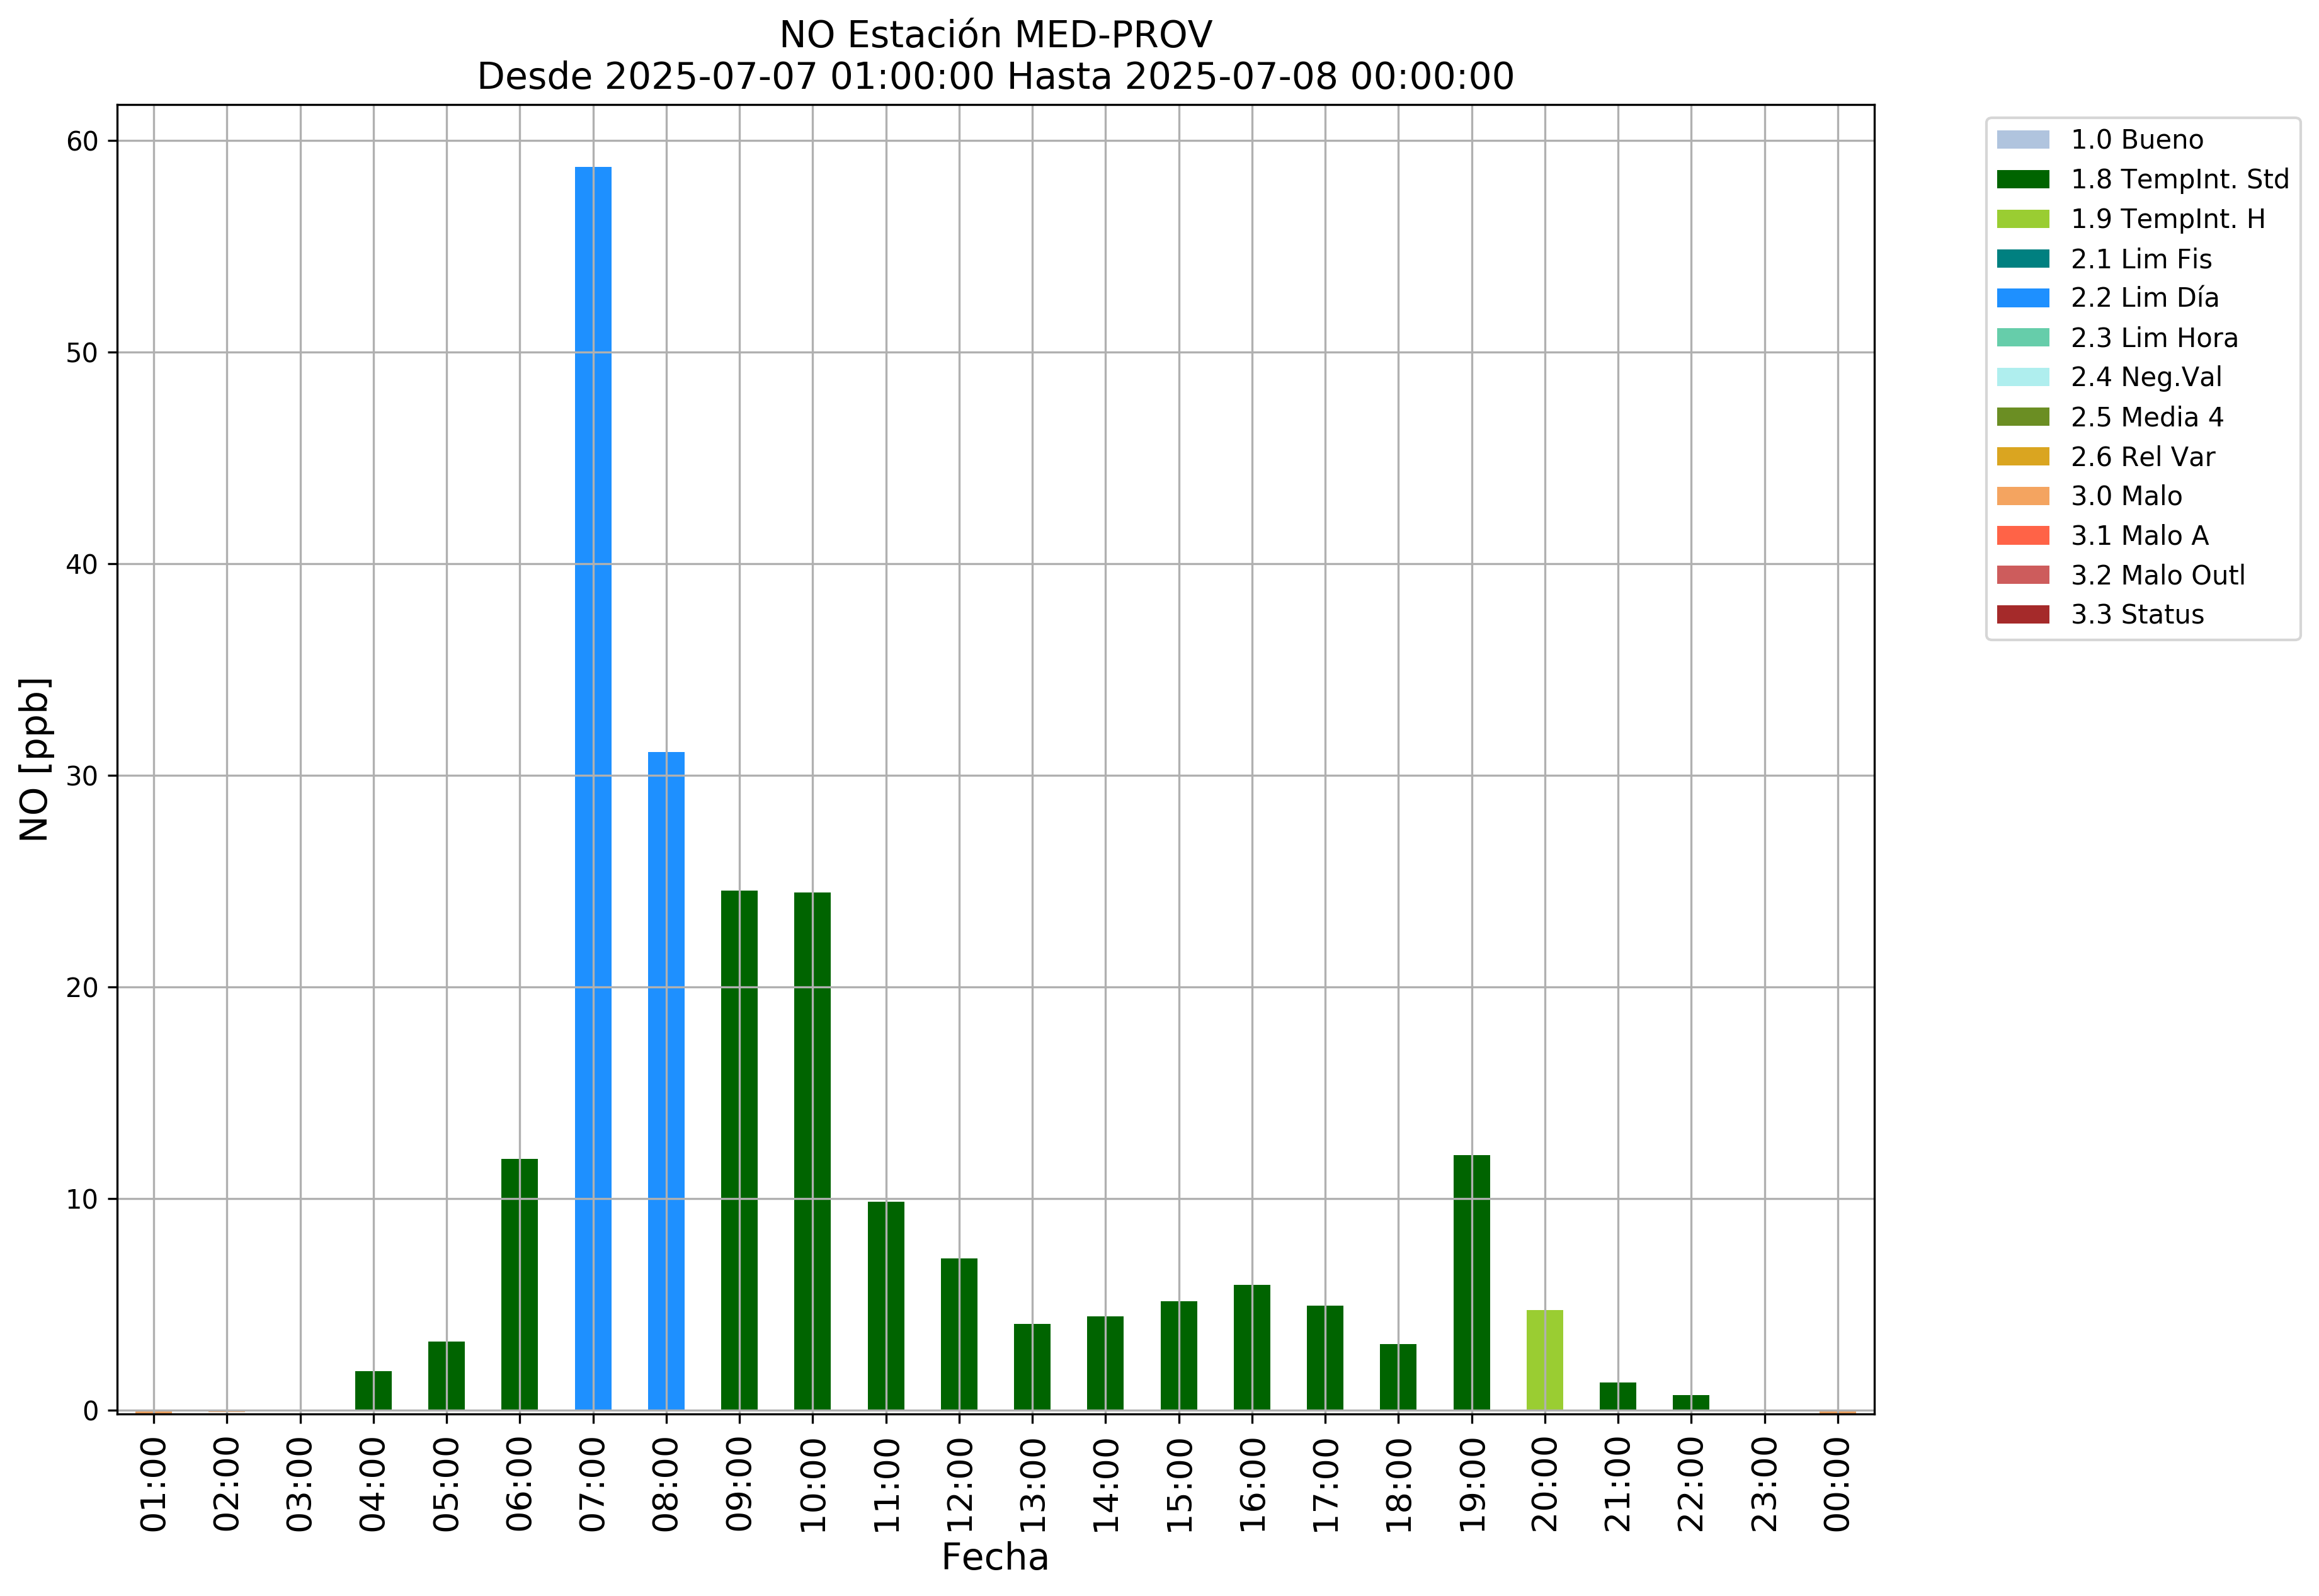Click the dark green bar at 19:00
Image resolution: width=2319 pixels, height=1596 pixels.
coord(1471,1283)
